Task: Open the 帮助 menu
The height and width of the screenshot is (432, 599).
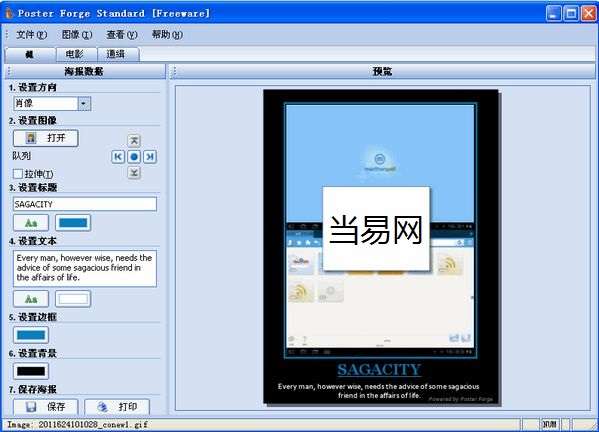Action: click(x=167, y=35)
